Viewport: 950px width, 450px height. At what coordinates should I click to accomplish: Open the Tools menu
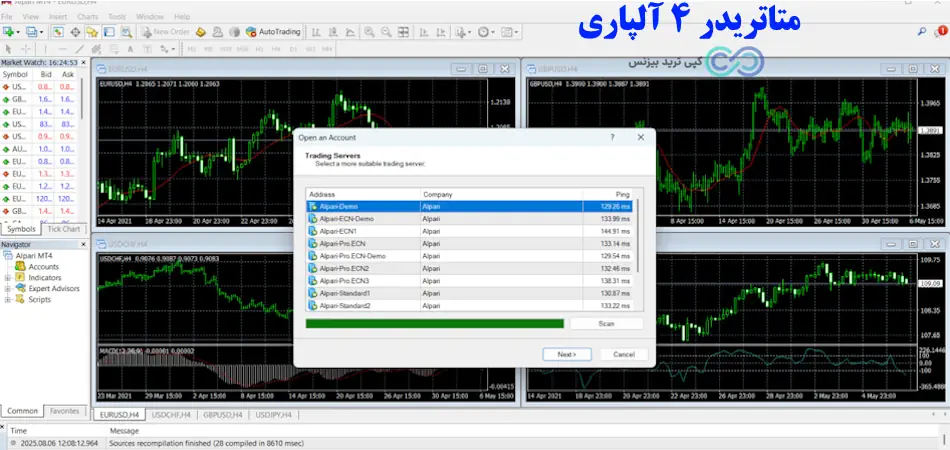click(117, 17)
